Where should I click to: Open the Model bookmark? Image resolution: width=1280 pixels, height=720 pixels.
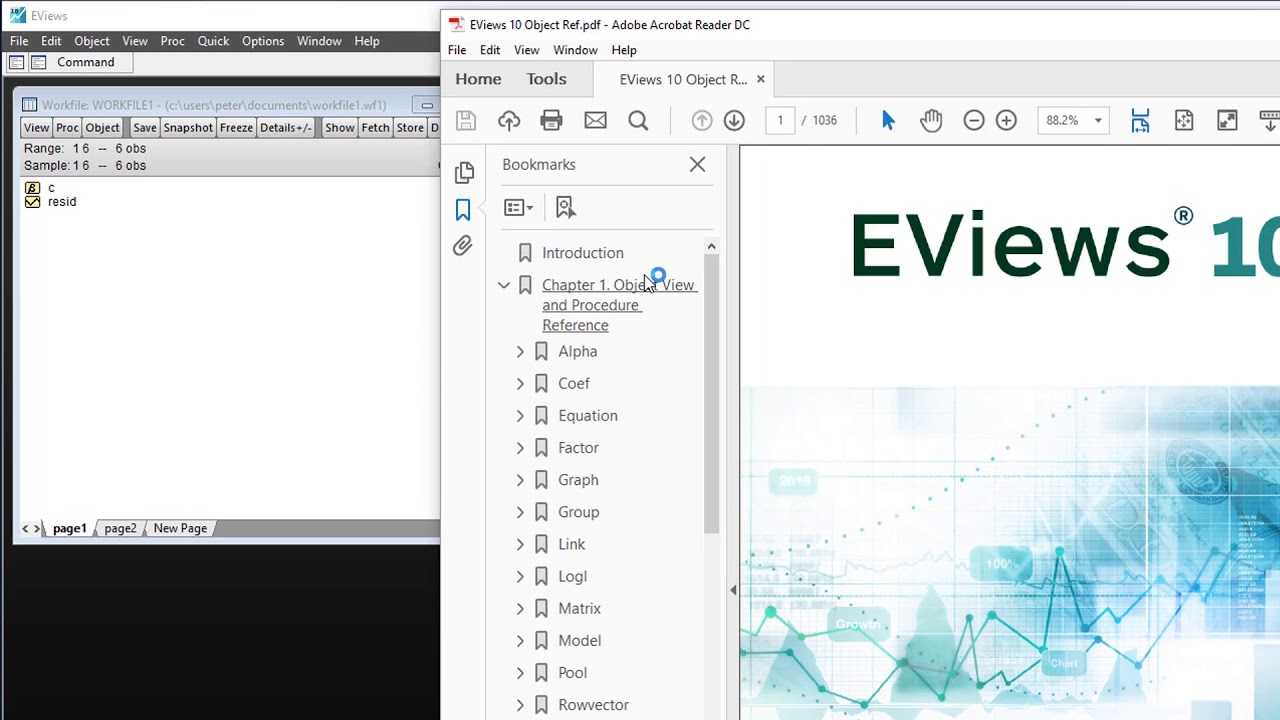click(579, 641)
